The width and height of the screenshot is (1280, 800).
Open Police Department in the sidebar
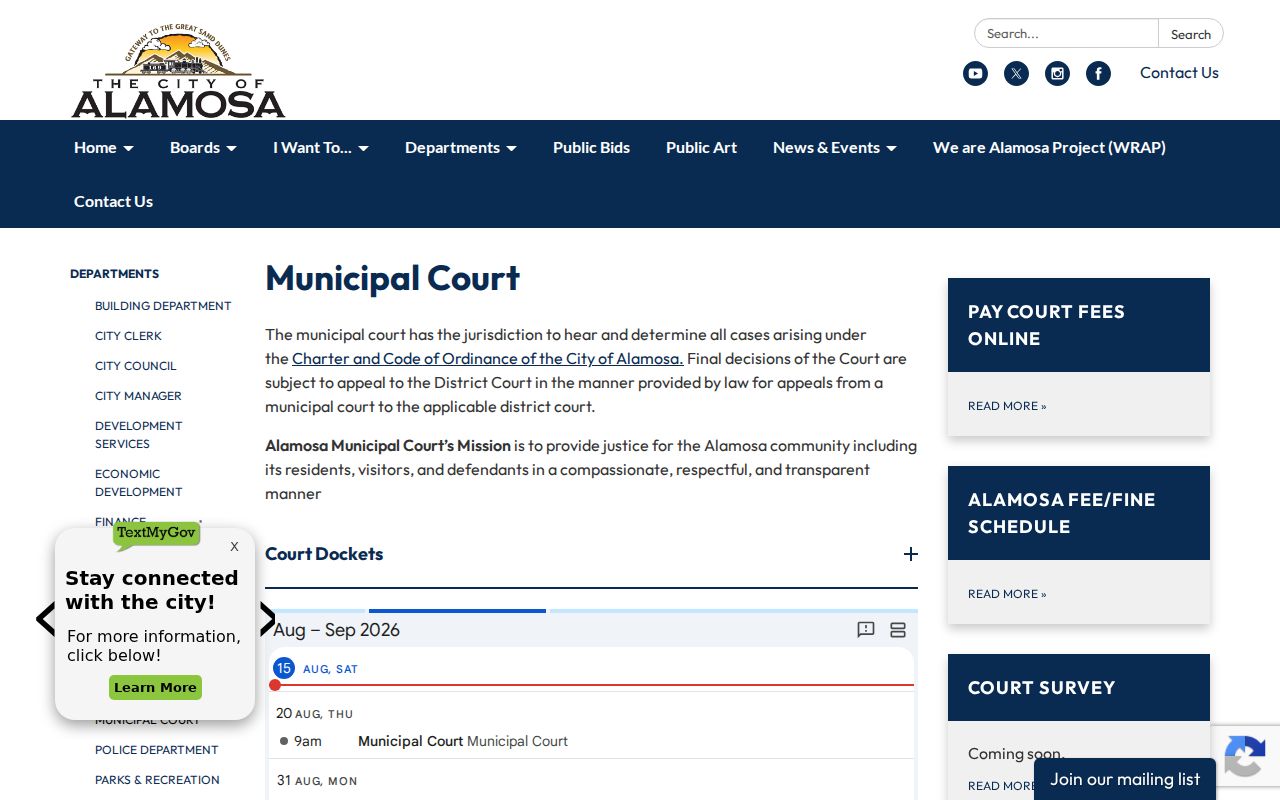pos(156,750)
